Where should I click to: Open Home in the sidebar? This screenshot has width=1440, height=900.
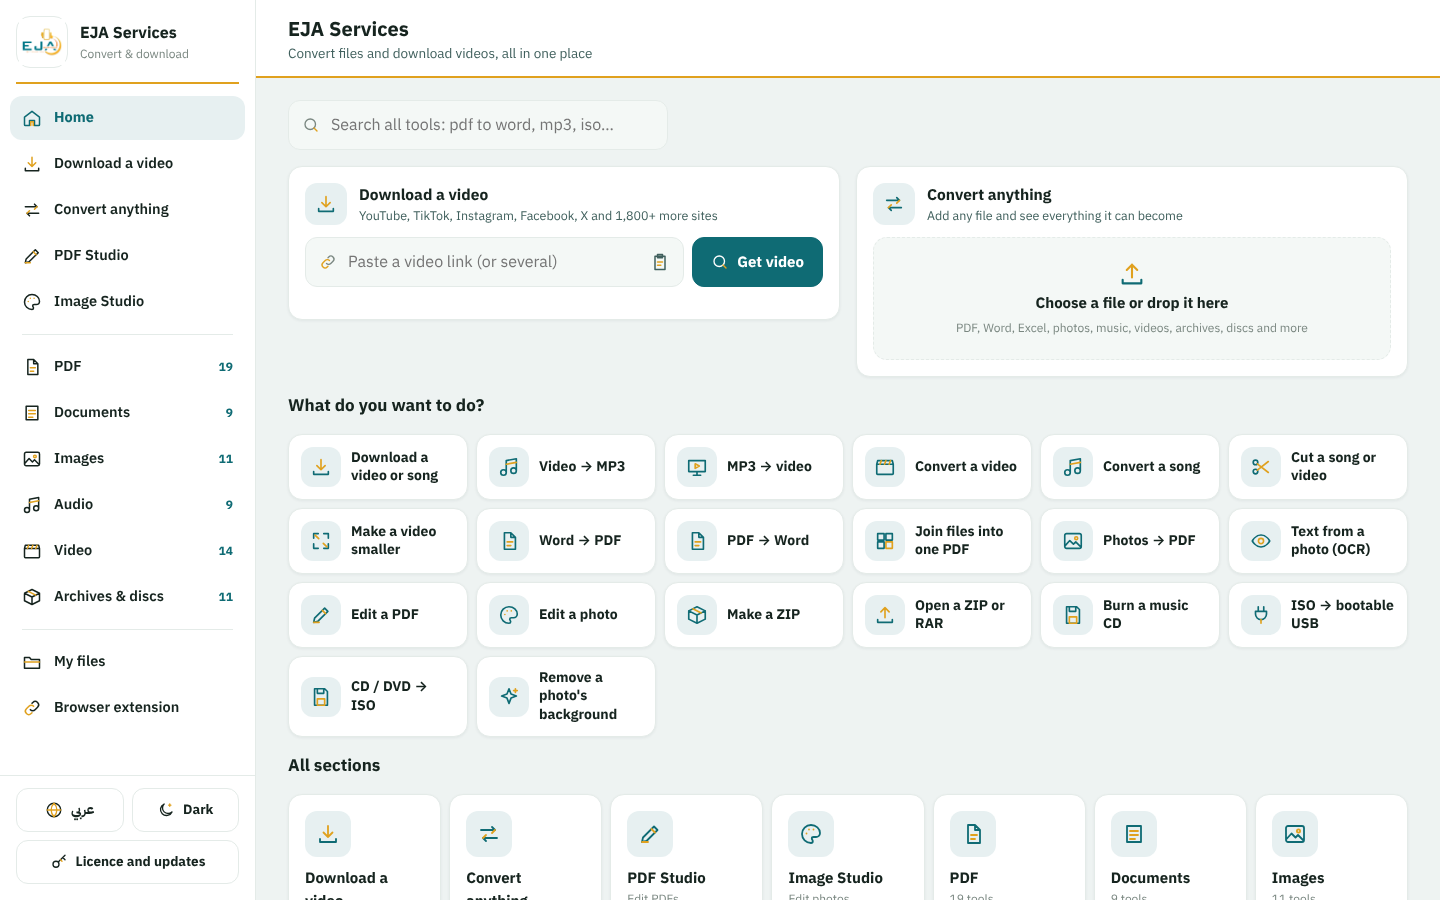127,118
